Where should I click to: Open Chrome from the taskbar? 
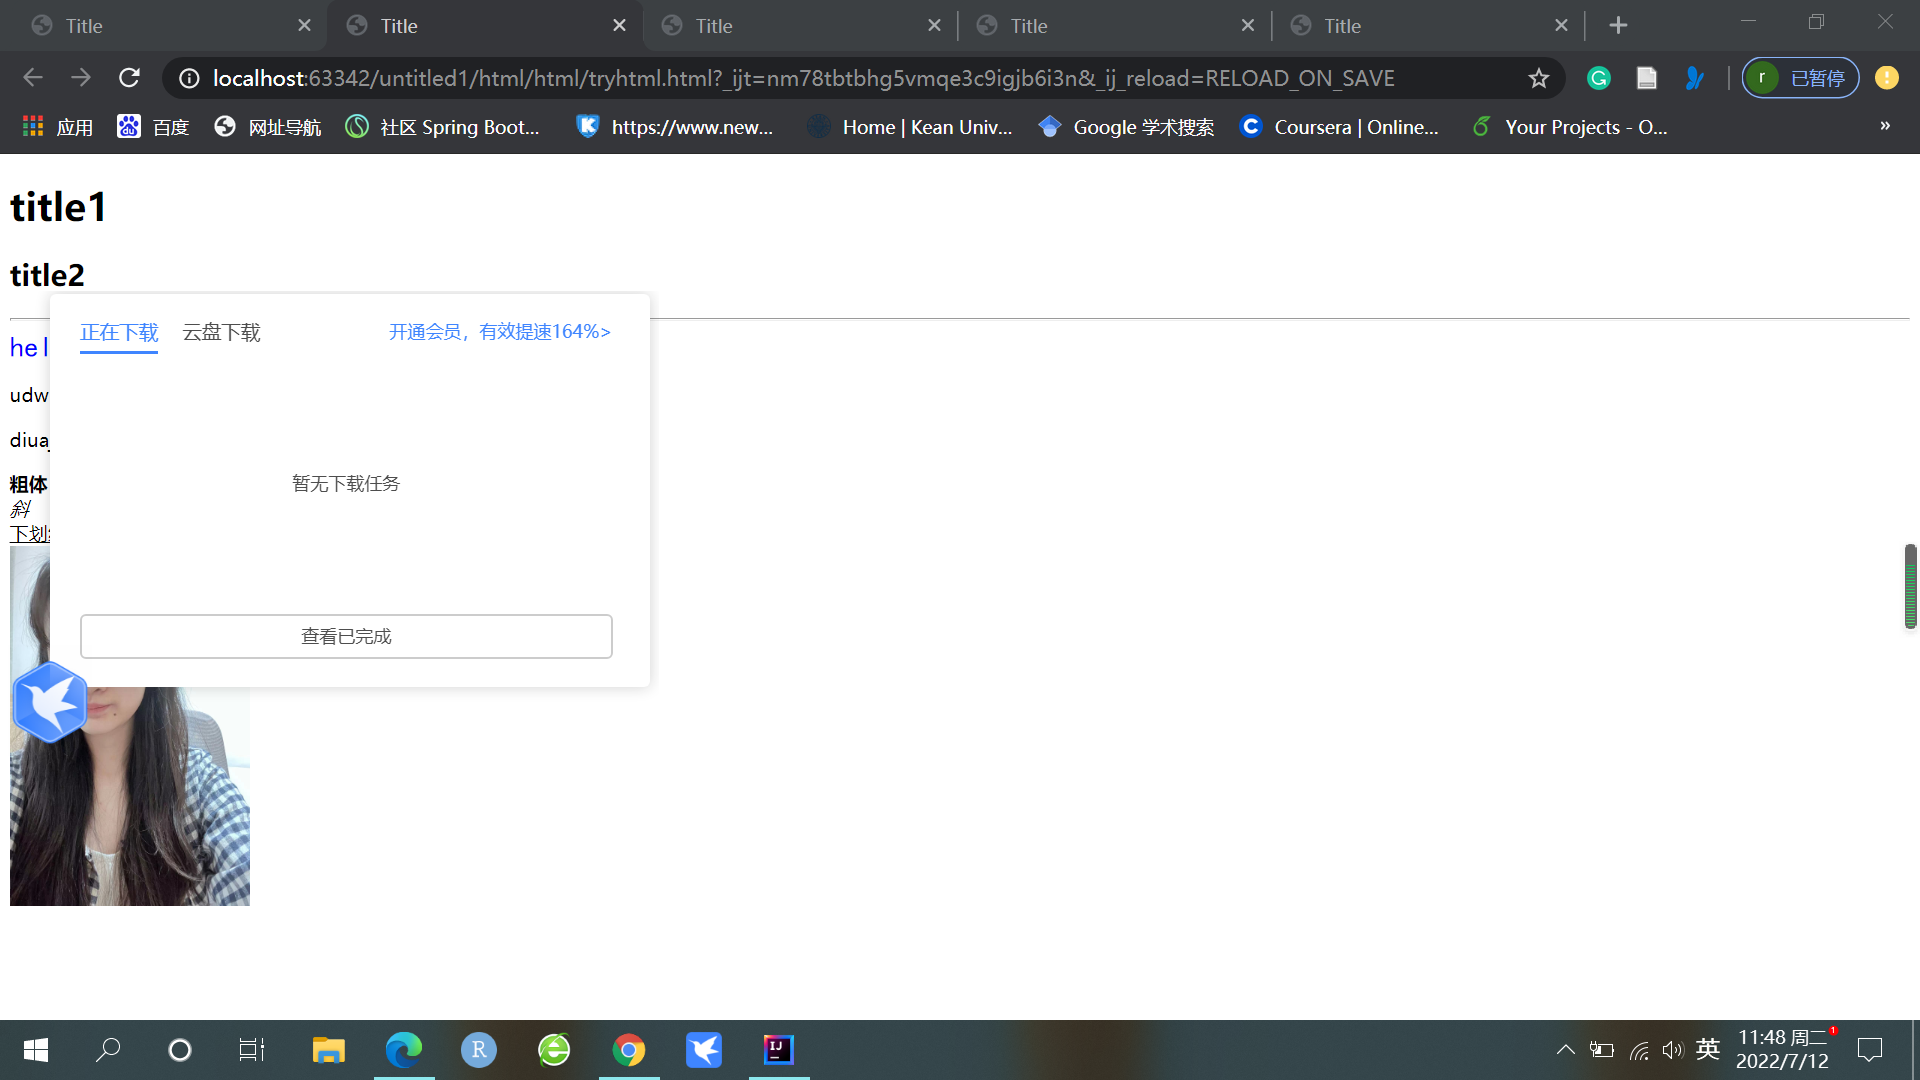click(629, 1050)
